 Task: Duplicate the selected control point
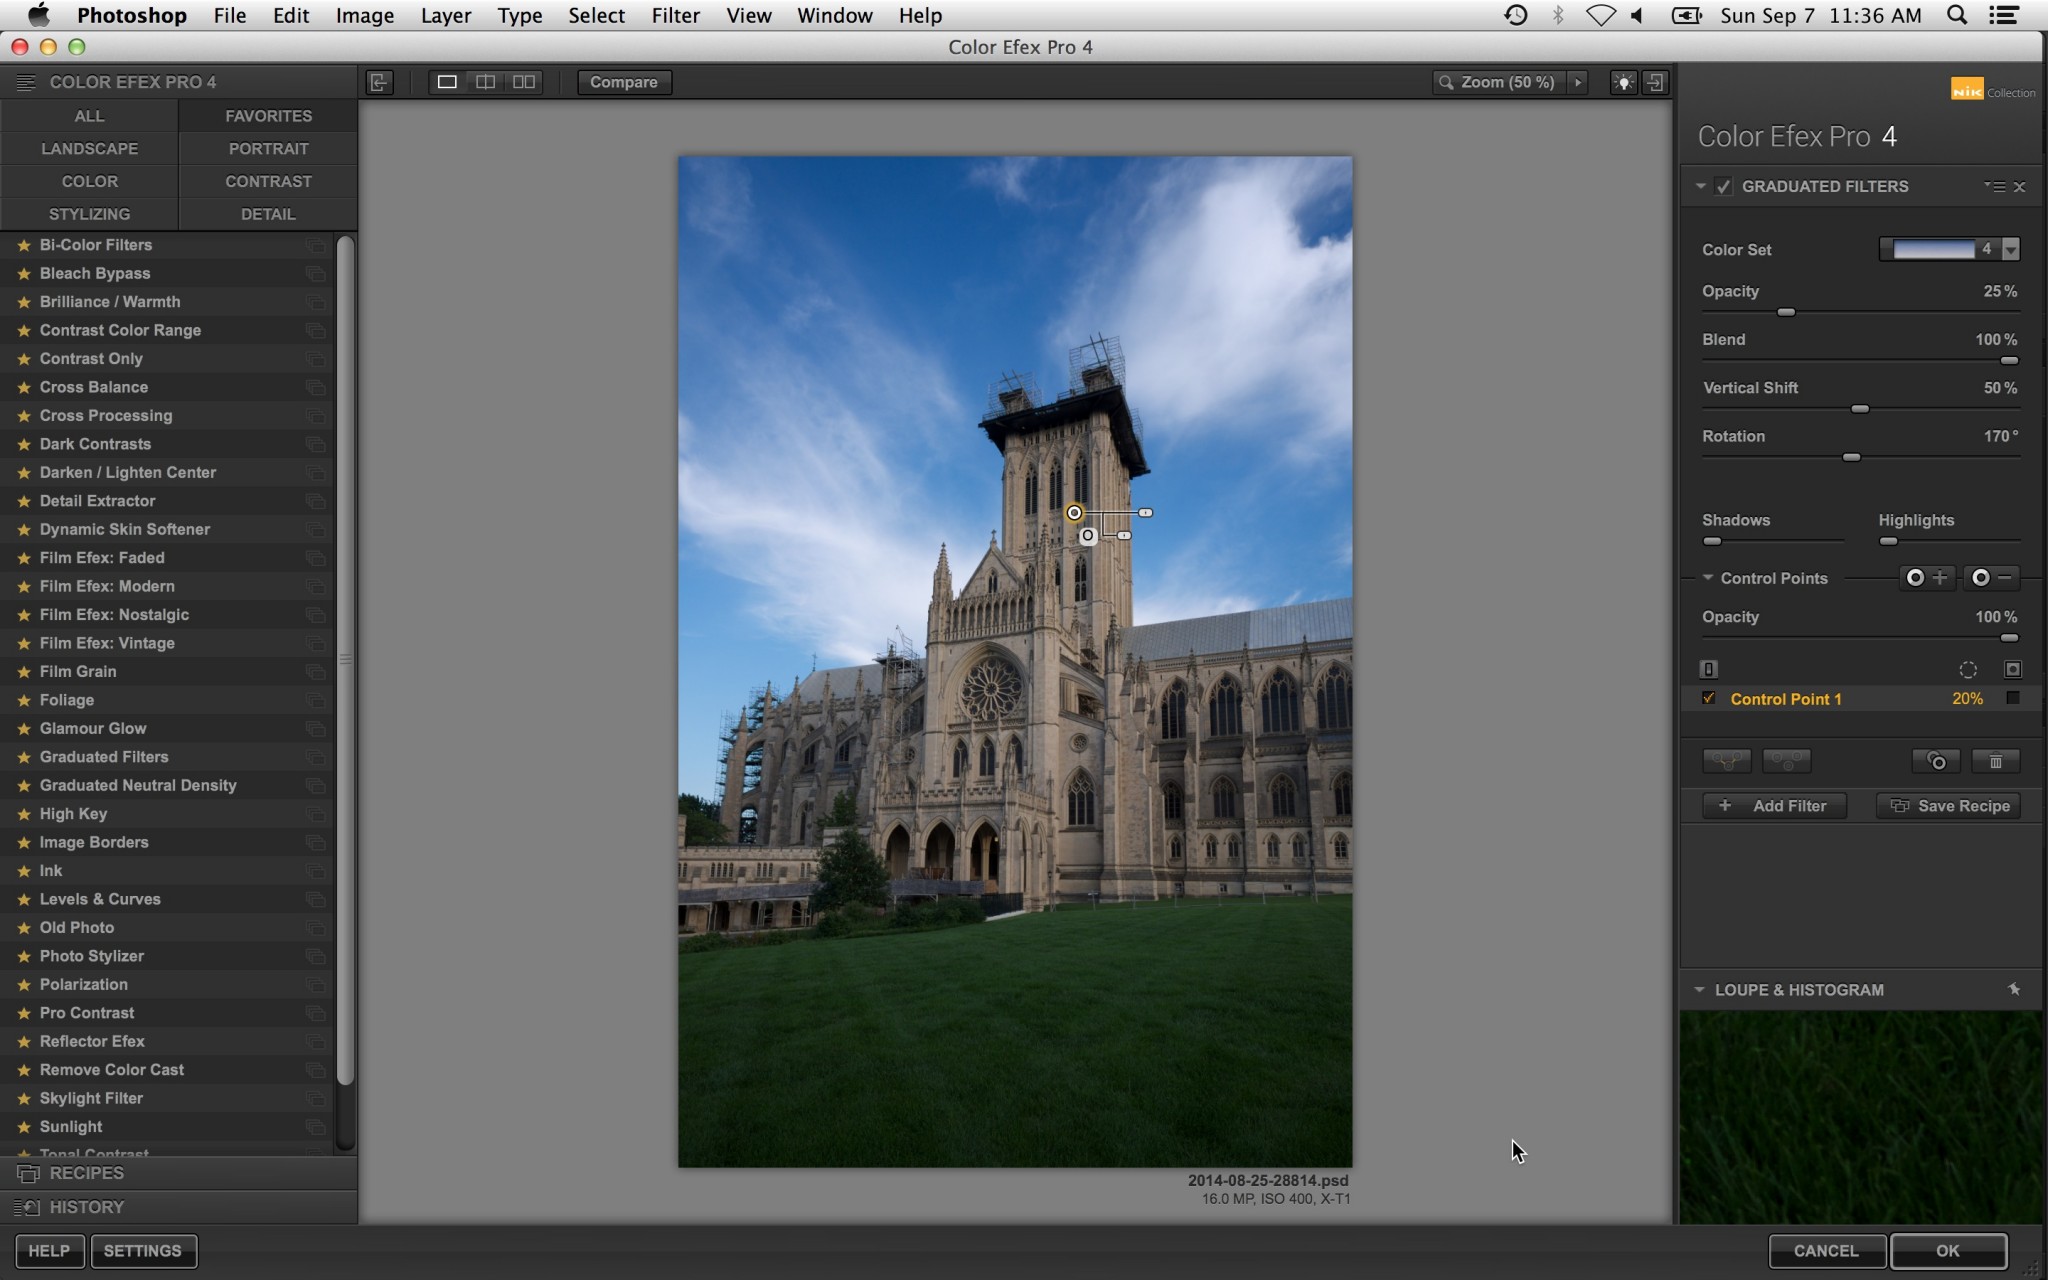coord(1936,761)
